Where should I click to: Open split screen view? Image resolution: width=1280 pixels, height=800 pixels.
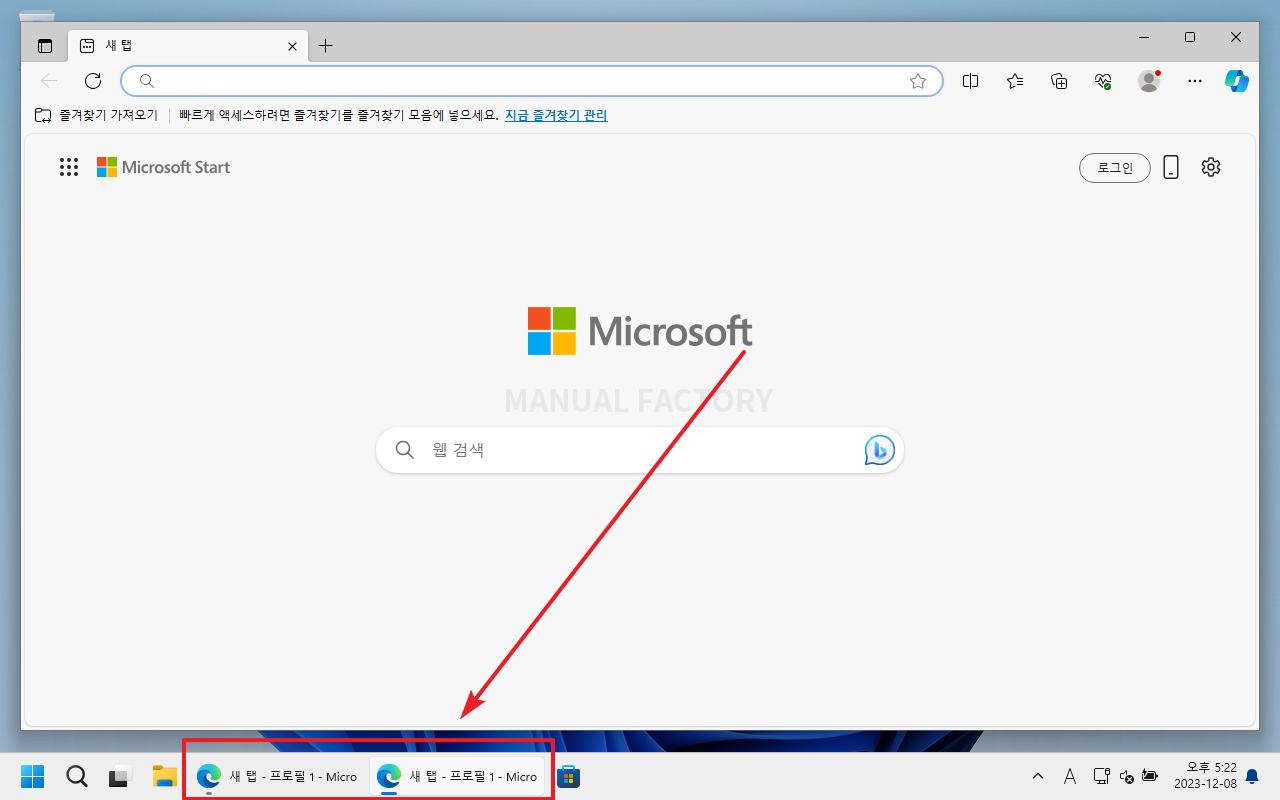tap(970, 81)
